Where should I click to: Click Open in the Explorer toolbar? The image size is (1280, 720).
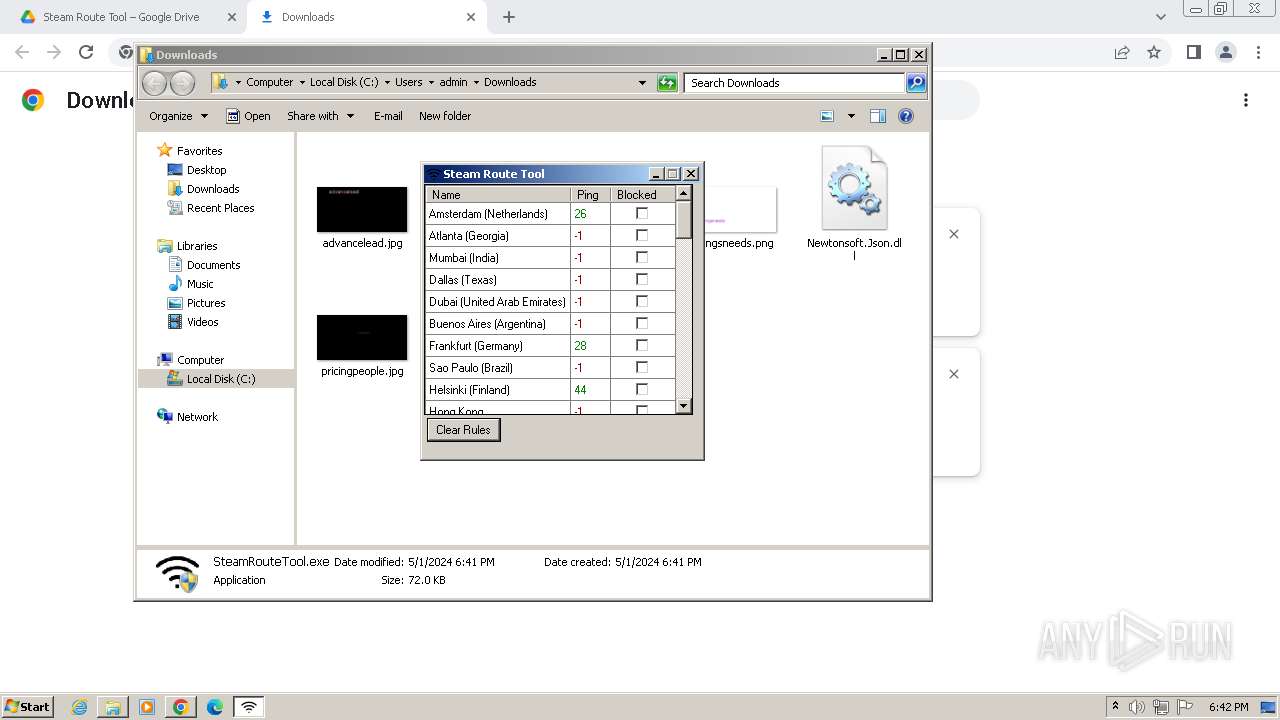pos(248,116)
